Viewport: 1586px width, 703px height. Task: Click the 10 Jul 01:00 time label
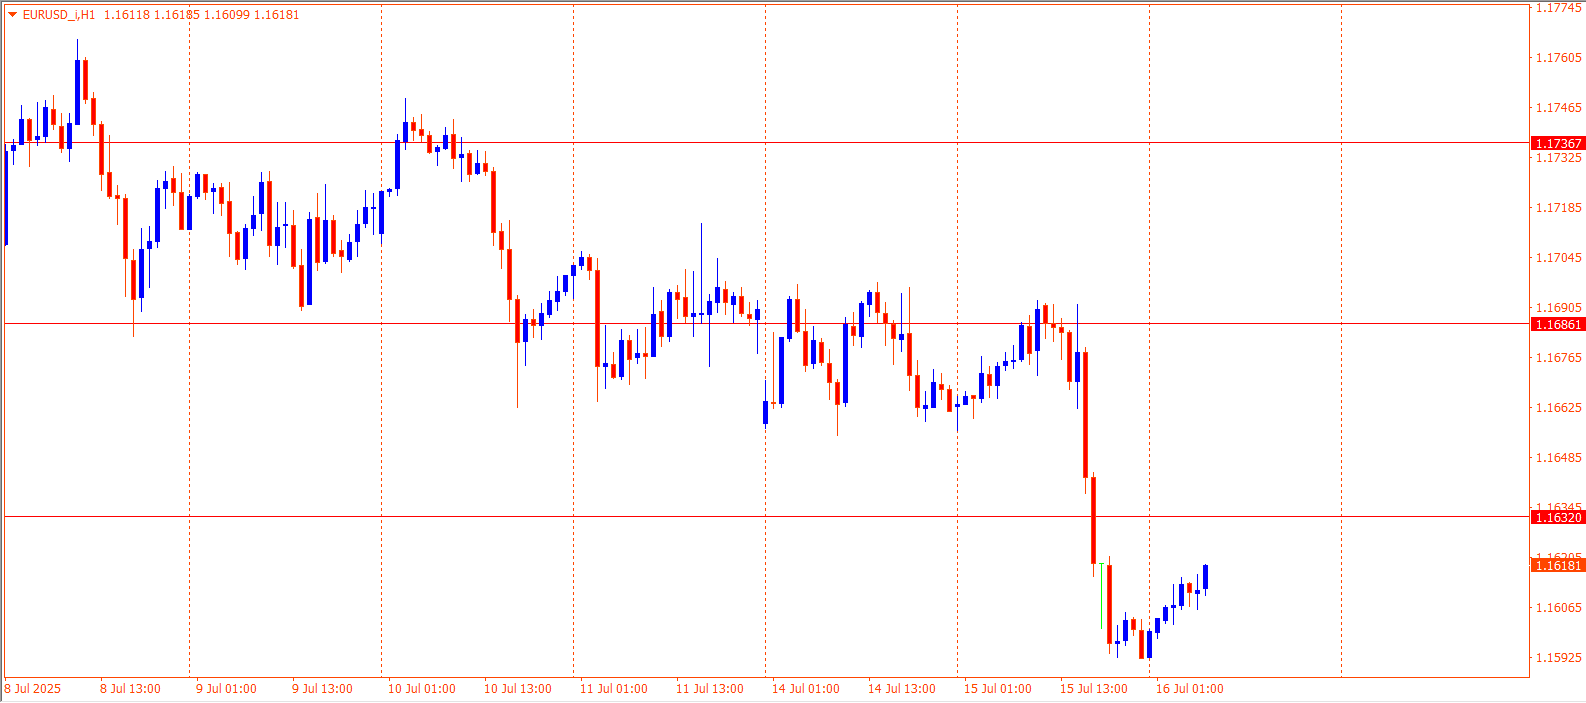click(x=422, y=689)
